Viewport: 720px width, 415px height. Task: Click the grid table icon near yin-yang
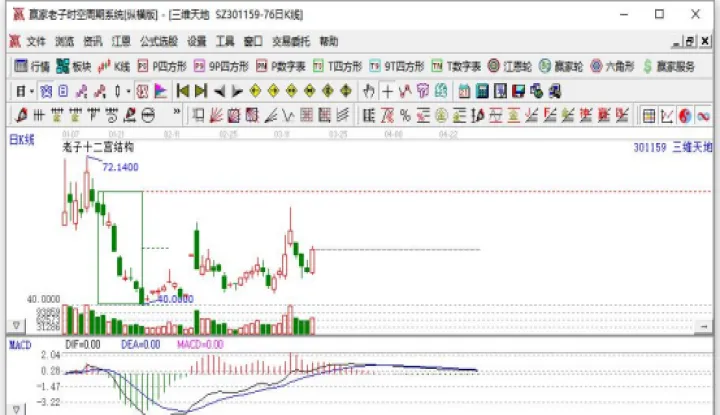(x=648, y=116)
